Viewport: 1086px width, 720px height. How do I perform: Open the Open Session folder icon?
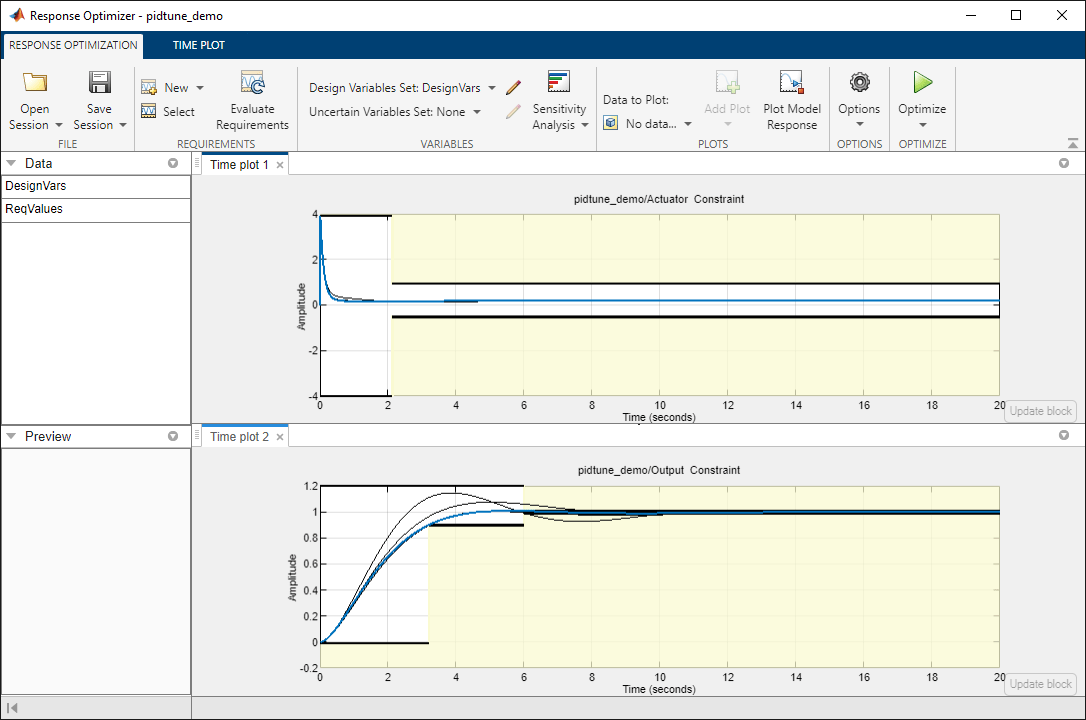35,83
